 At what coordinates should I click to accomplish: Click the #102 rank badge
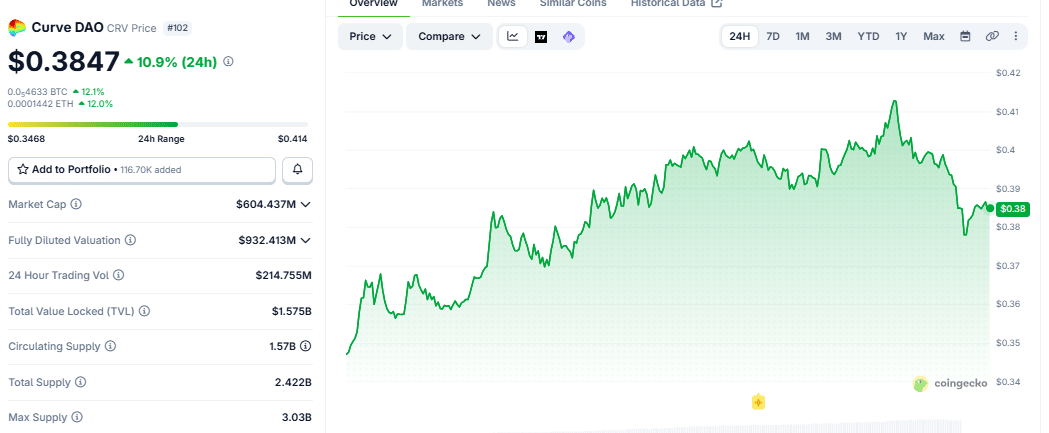pyautogui.click(x=178, y=28)
